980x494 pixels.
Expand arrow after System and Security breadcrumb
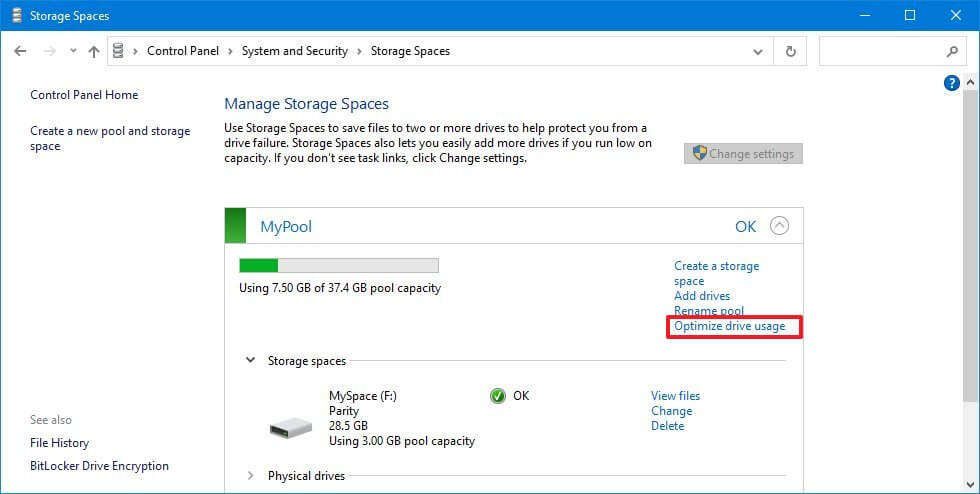pos(359,51)
